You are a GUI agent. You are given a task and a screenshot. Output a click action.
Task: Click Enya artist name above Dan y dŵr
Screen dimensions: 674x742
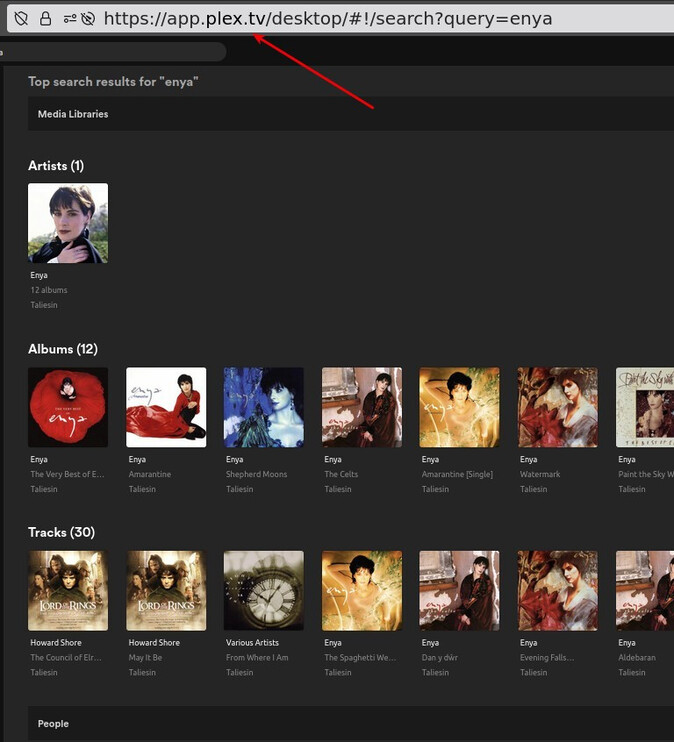pyautogui.click(x=430, y=643)
